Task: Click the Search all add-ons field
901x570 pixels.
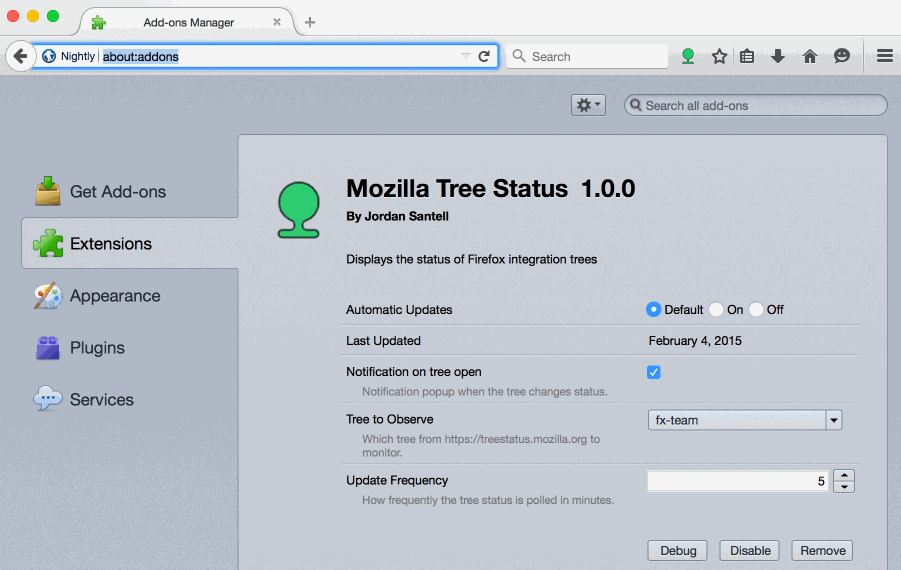Action: click(x=756, y=105)
